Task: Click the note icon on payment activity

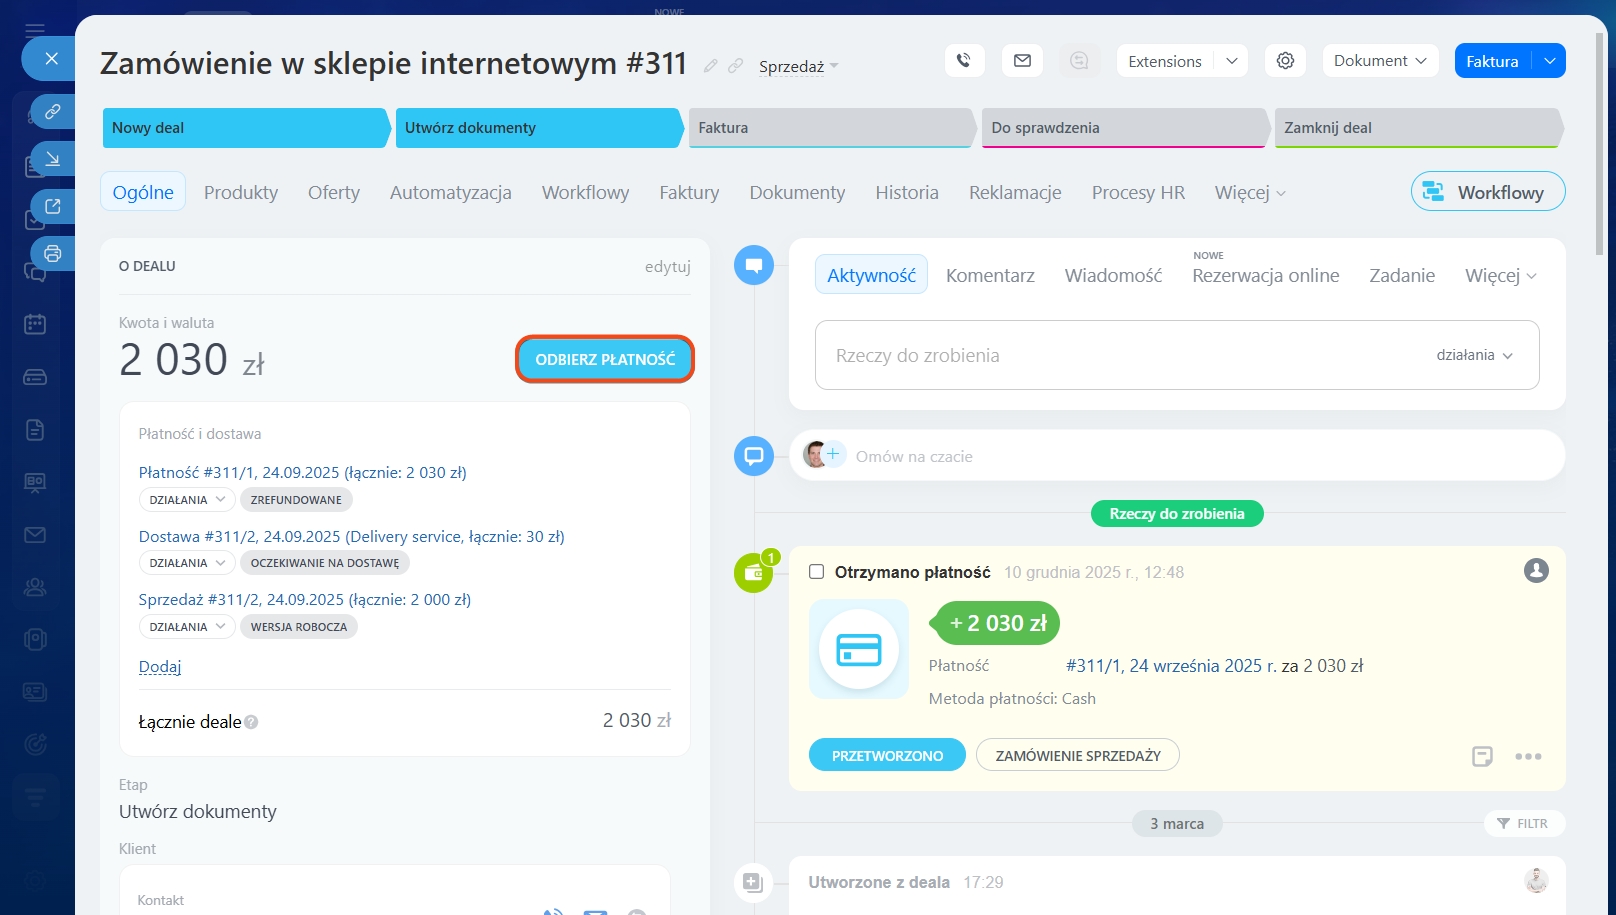Action: (1482, 757)
